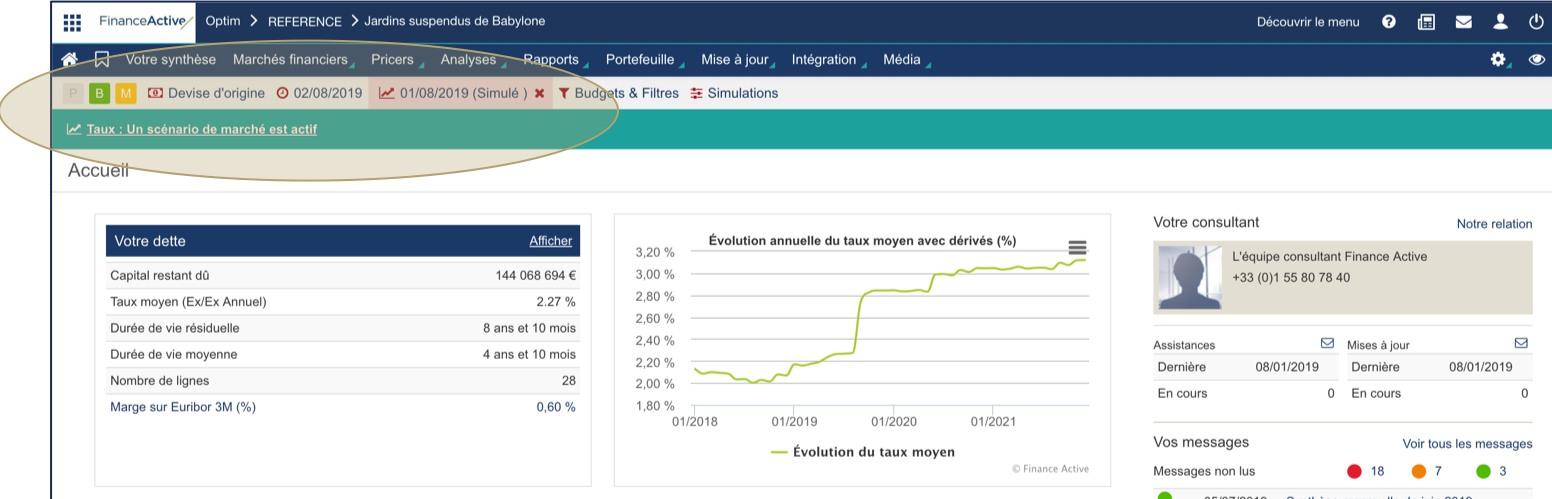Open the chart hamburger menu icon
The width and height of the screenshot is (1552, 499).
tap(1077, 248)
